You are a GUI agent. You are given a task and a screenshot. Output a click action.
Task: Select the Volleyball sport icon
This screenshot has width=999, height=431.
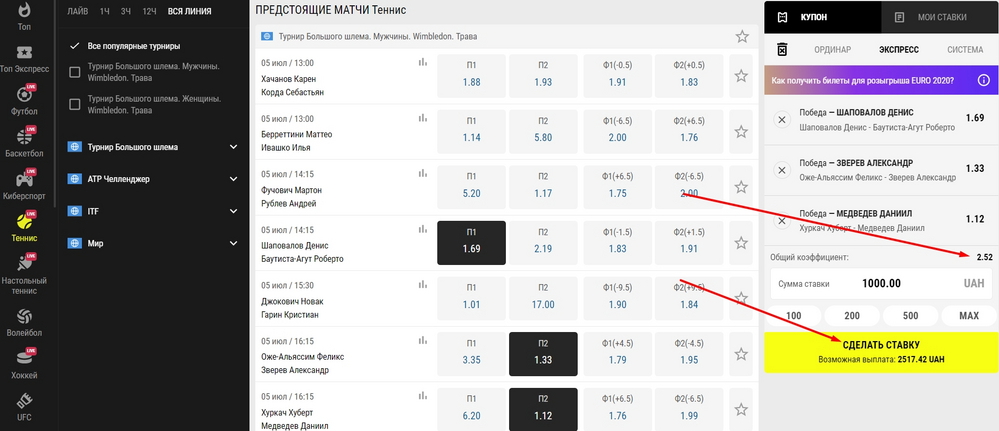(24, 322)
